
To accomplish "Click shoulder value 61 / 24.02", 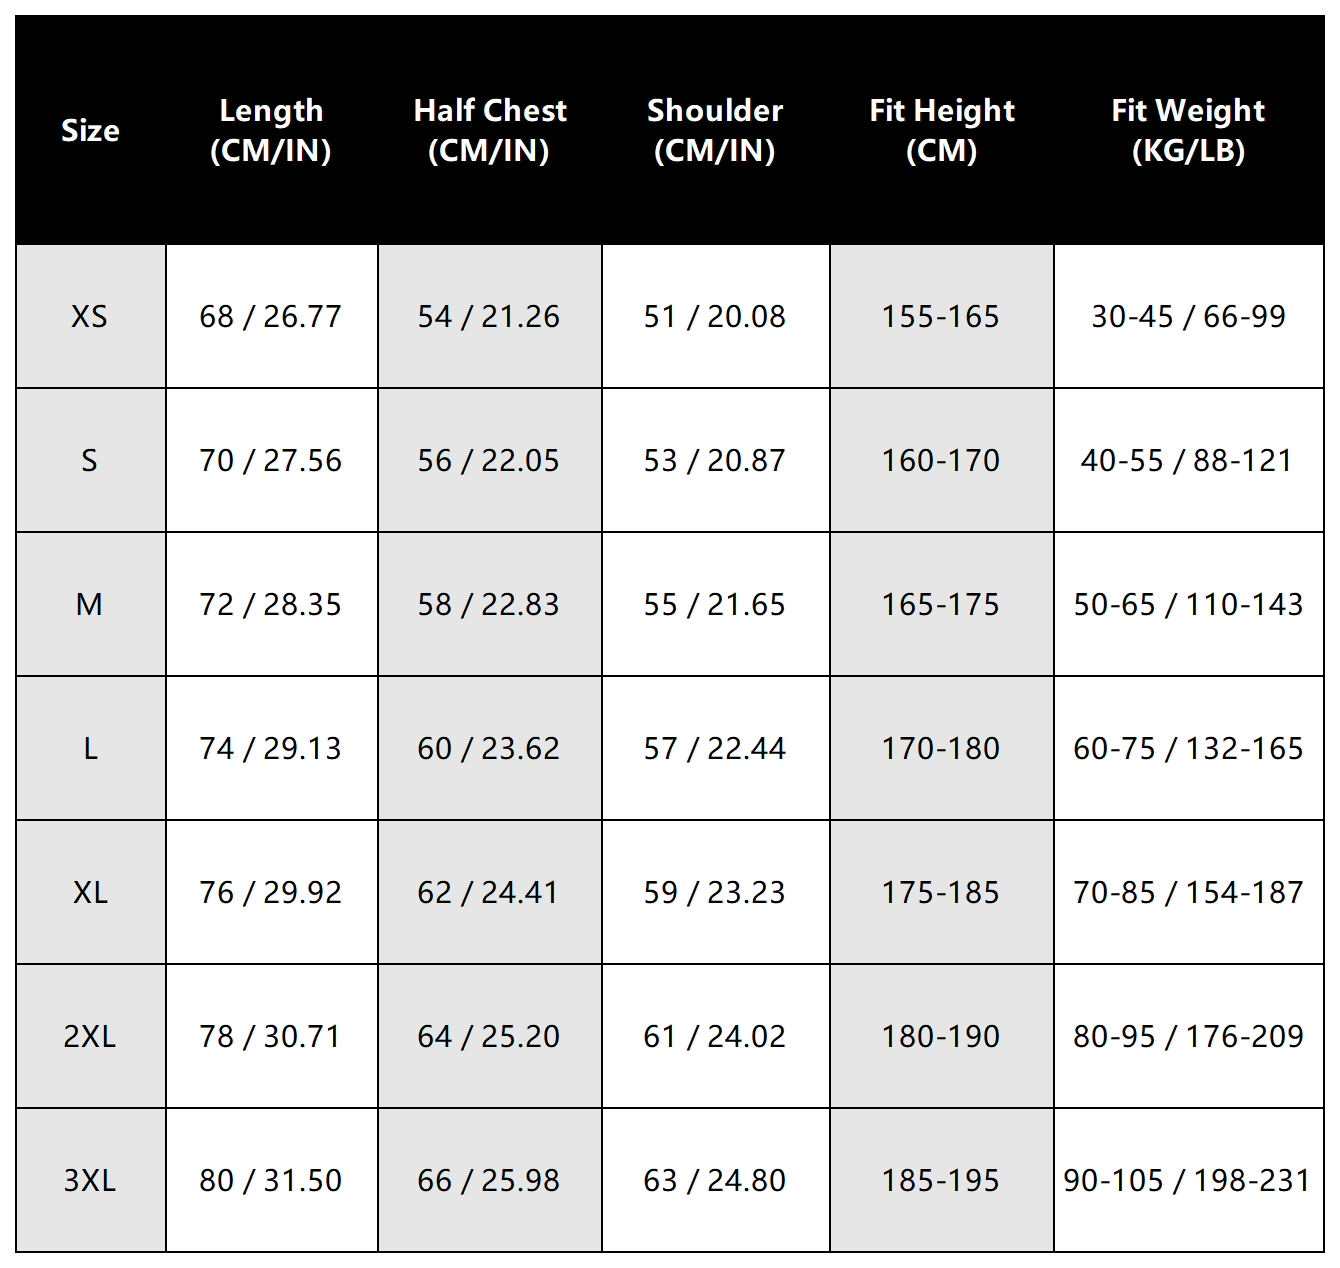I will tap(715, 1037).
